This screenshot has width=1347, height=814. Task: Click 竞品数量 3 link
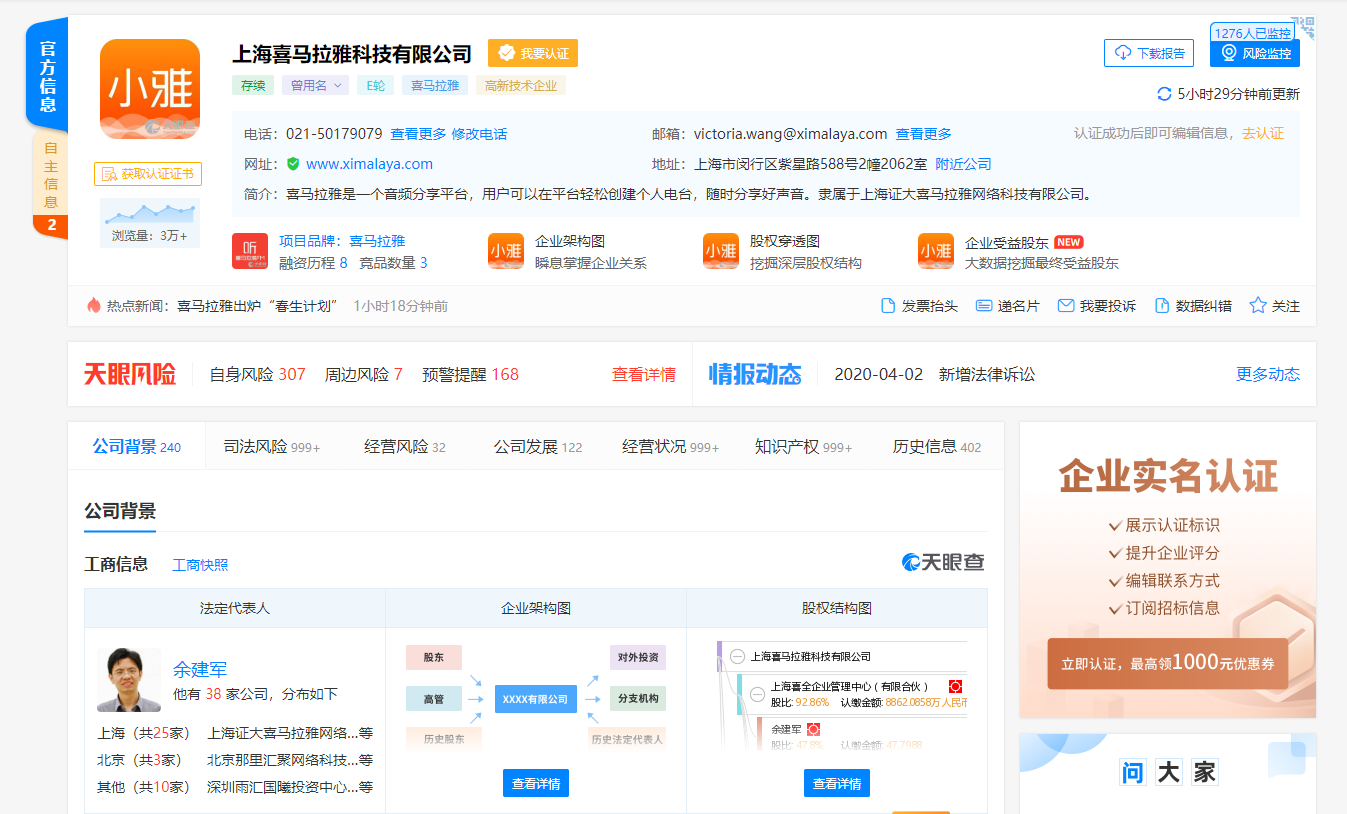tap(393, 263)
